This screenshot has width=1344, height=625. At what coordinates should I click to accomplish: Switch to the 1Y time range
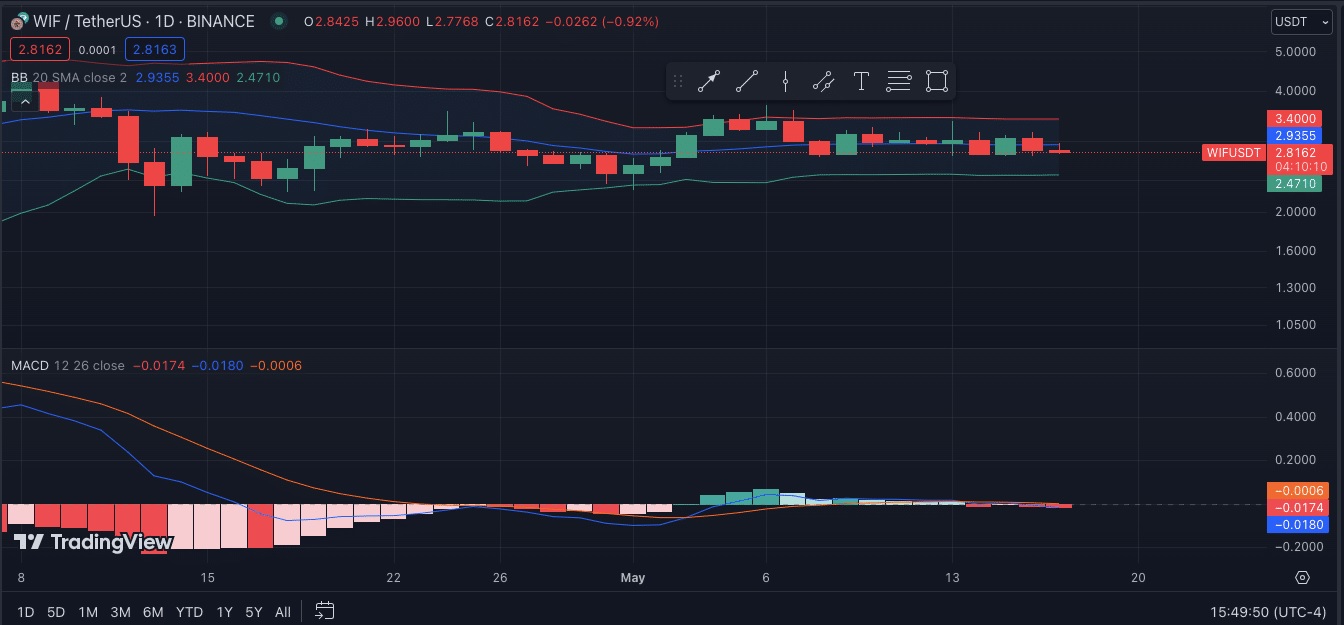[224, 611]
